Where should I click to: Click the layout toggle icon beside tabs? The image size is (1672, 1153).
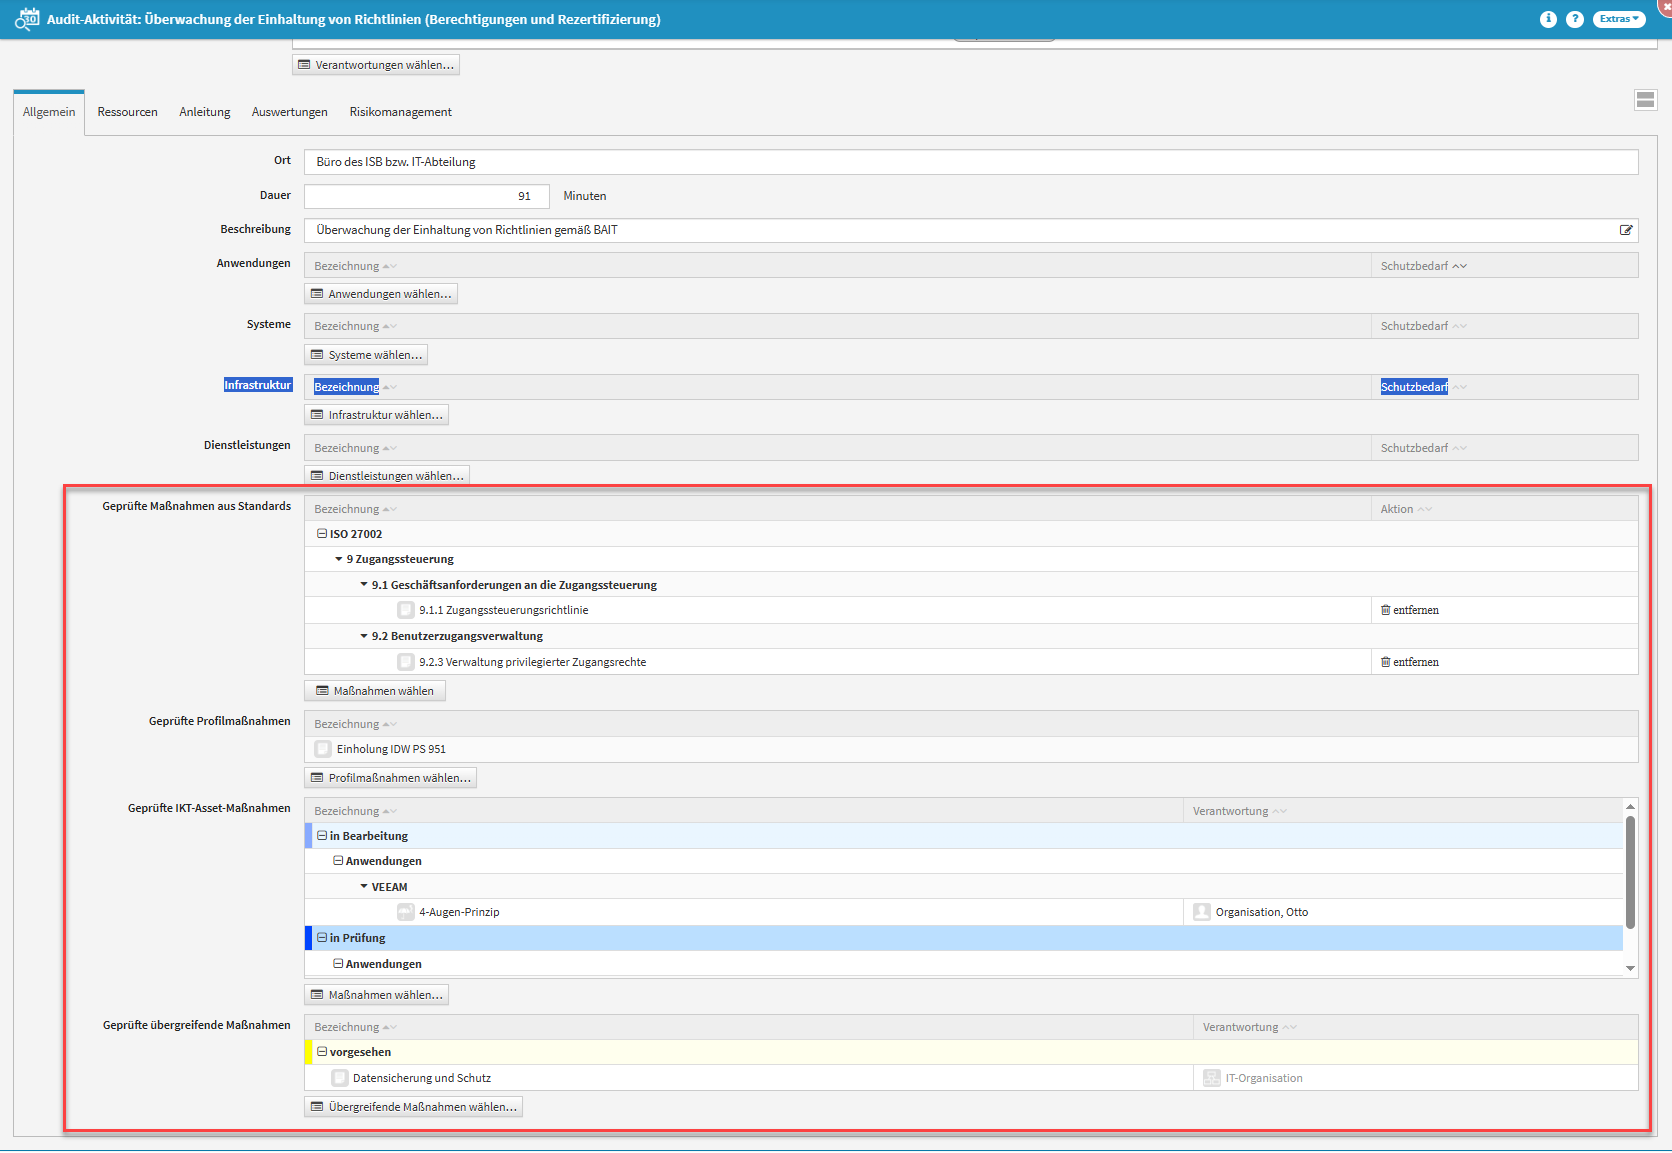pyautogui.click(x=1645, y=100)
